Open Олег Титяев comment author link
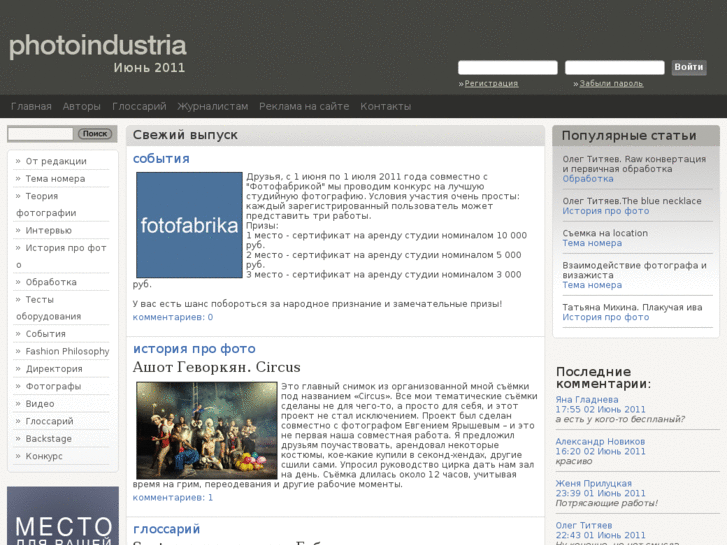The height and width of the screenshot is (545, 727). [x=584, y=526]
